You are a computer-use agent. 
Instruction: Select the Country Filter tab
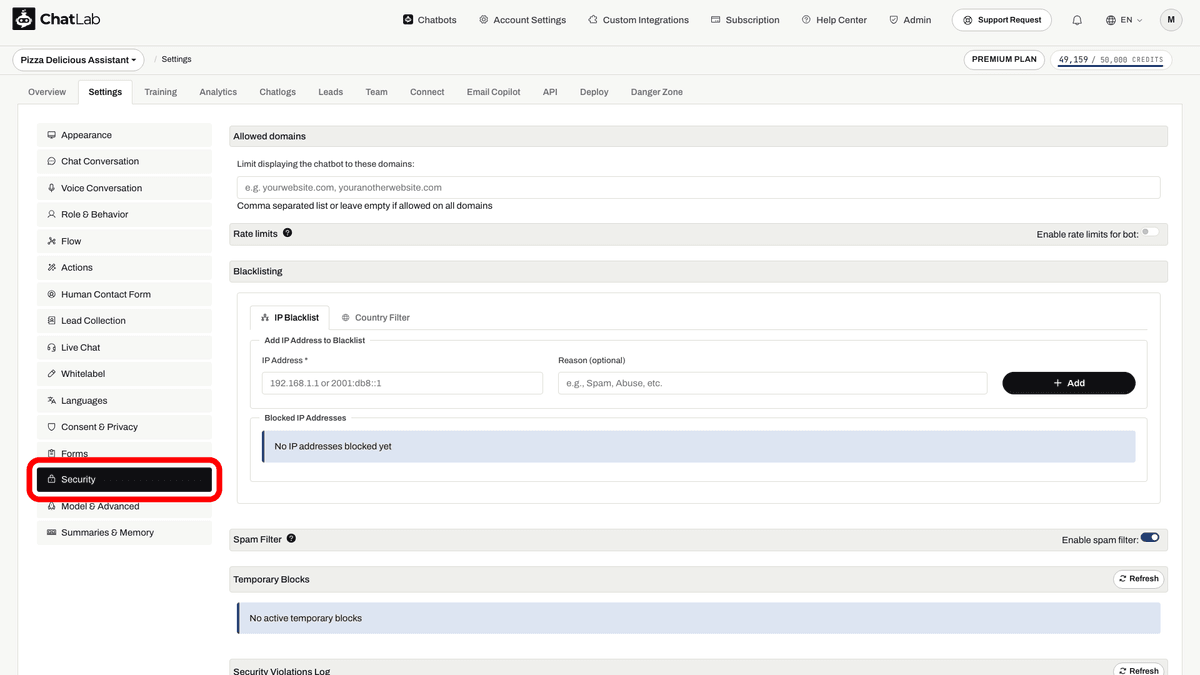click(375, 318)
